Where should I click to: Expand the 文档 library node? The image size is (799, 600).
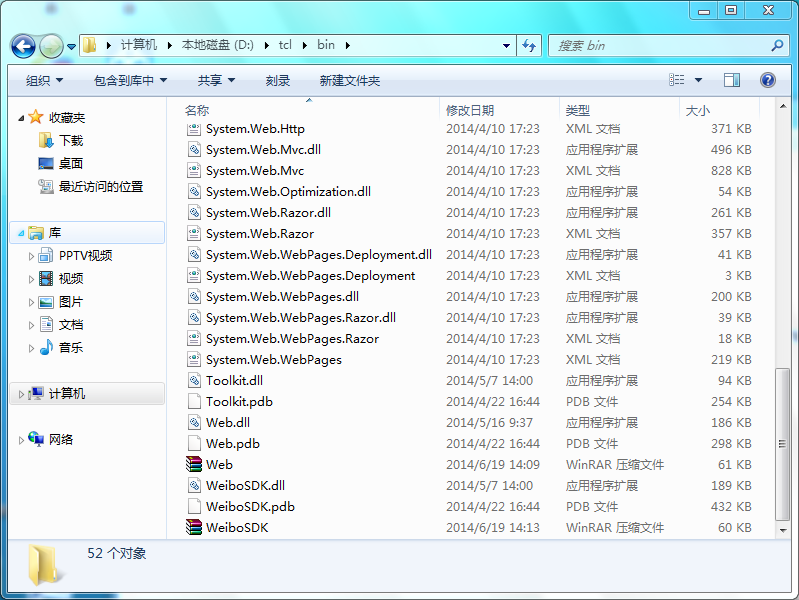(x=31, y=325)
